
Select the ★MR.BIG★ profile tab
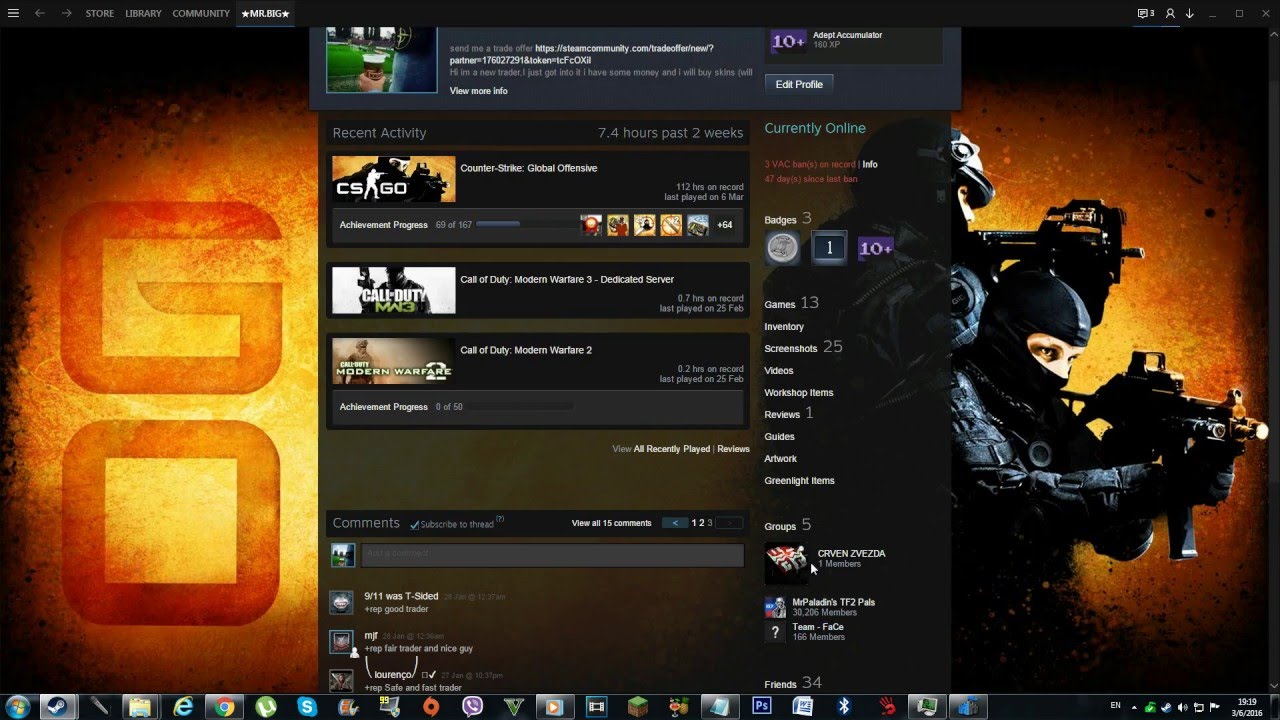pos(265,13)
